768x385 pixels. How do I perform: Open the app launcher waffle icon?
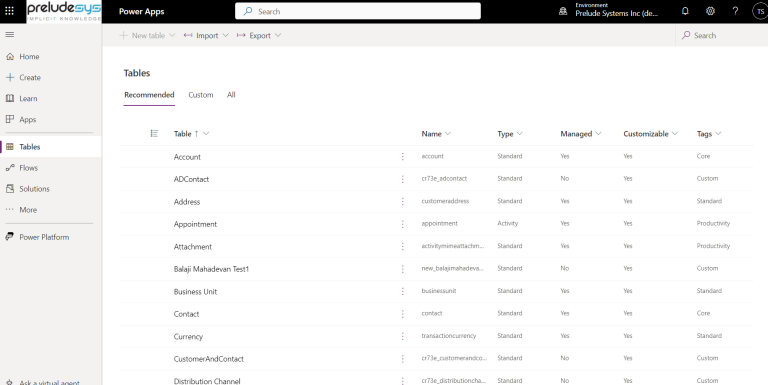pos(9,11)
